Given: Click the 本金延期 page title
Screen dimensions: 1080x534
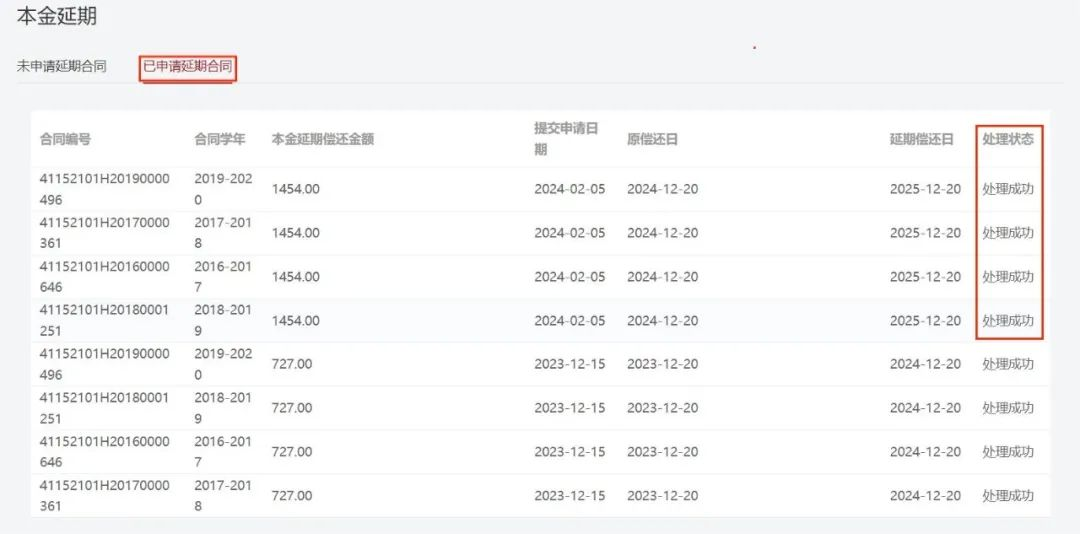Looking at the screenshot, I should (x=56, y=17).
